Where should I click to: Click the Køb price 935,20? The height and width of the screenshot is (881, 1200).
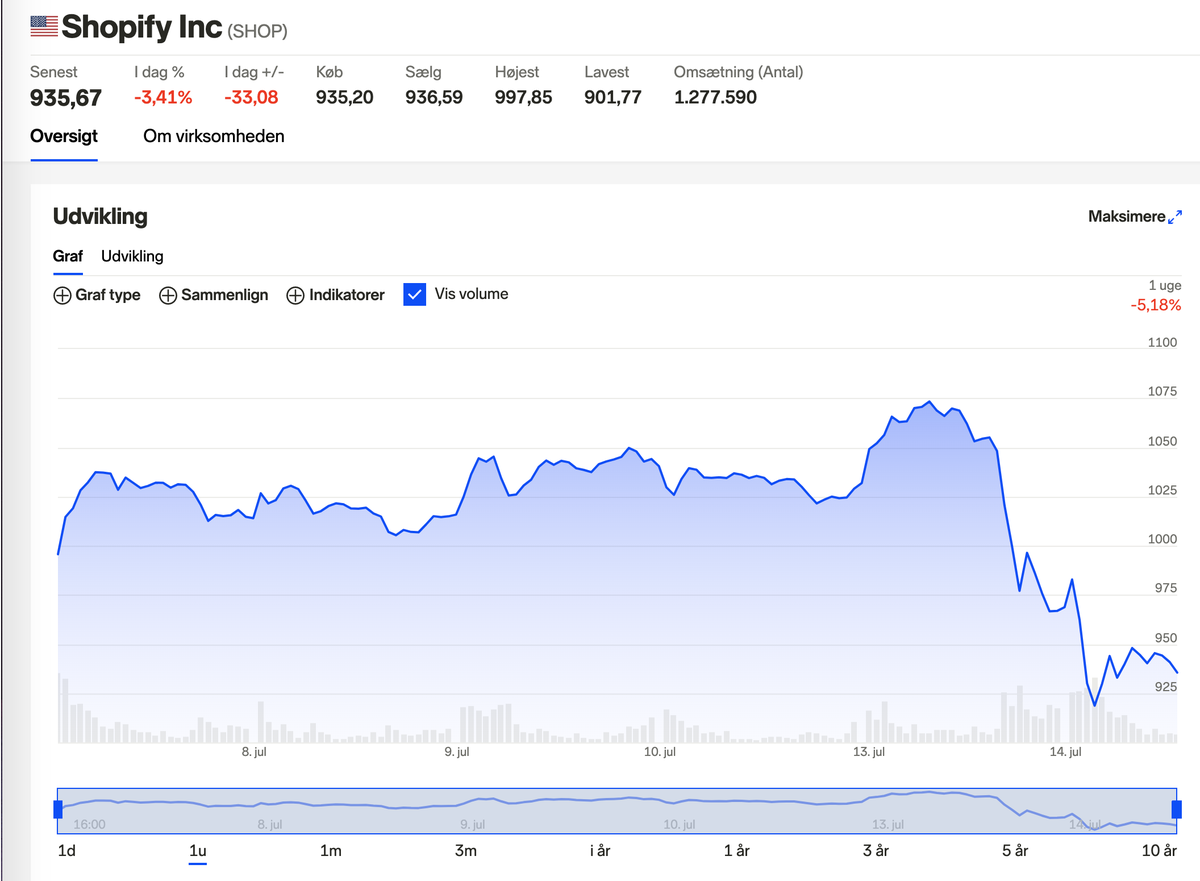click(x=345, y=97)
